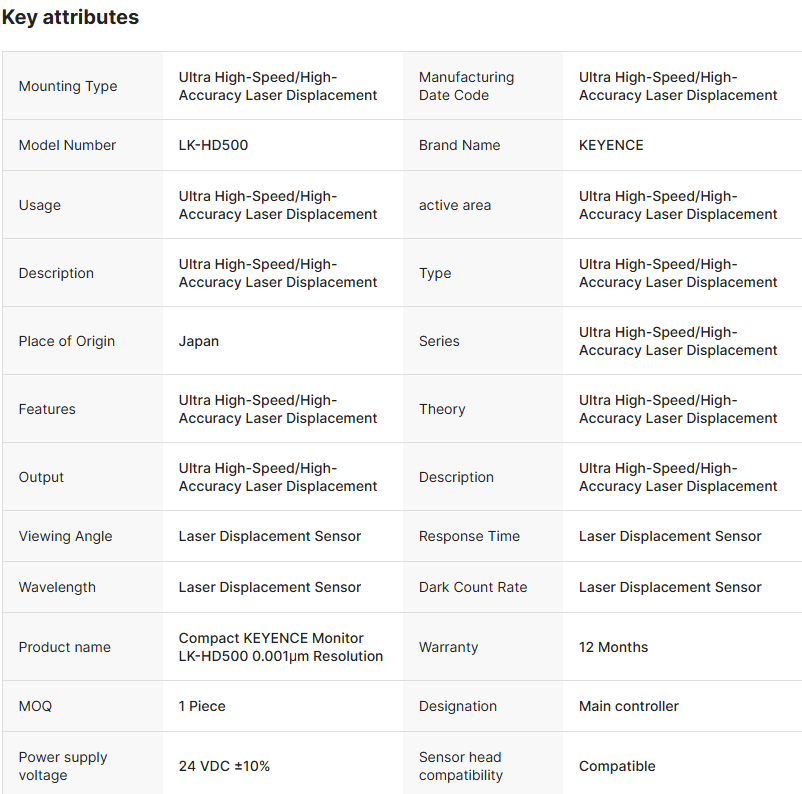
Task: Click the Viewing Angle label
Action: coord(65,536)
